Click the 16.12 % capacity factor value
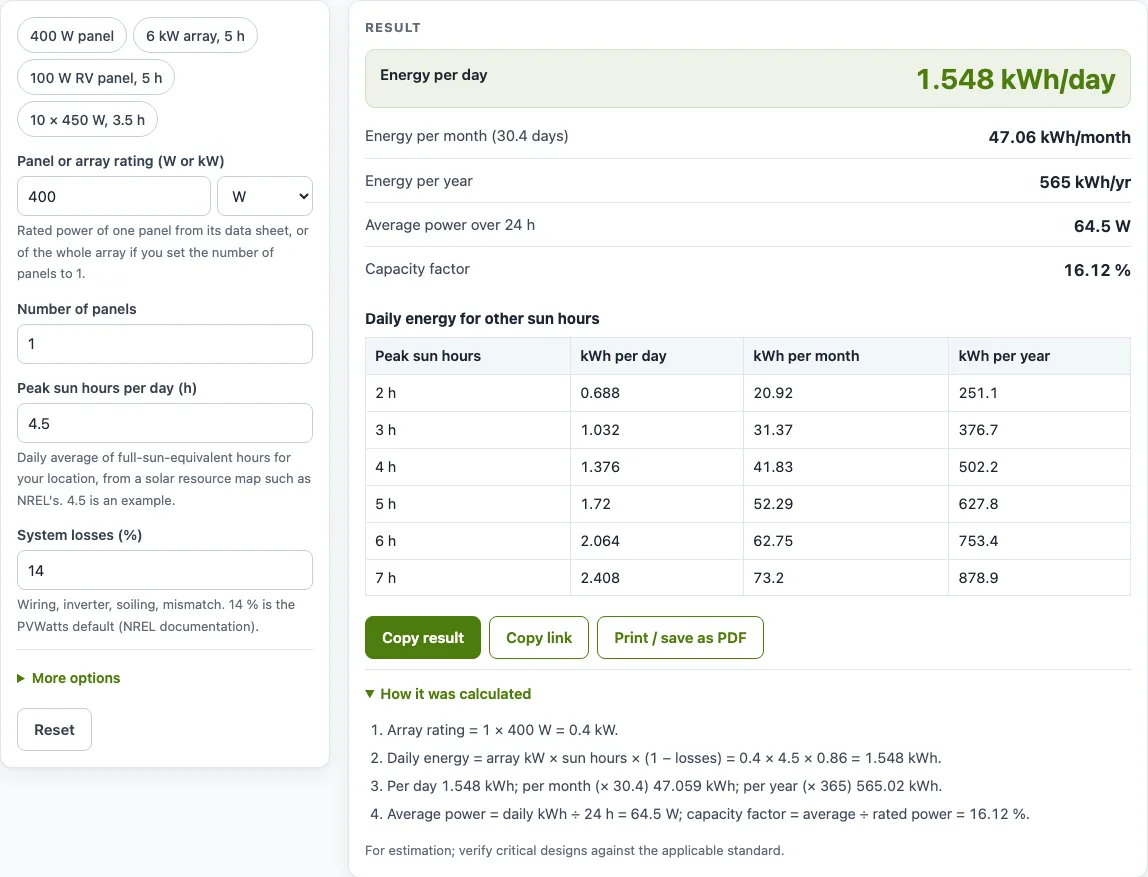The width and height of the screenshot is (1148, 877). point(1097,270)
